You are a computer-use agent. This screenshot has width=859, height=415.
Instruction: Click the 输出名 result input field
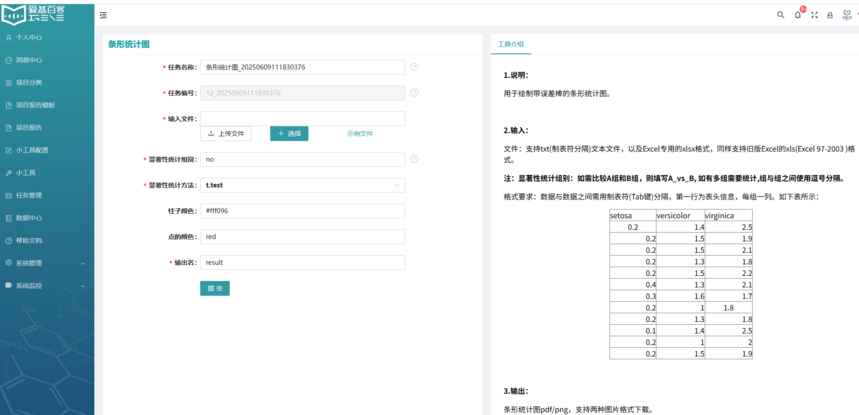pos(302,262)
